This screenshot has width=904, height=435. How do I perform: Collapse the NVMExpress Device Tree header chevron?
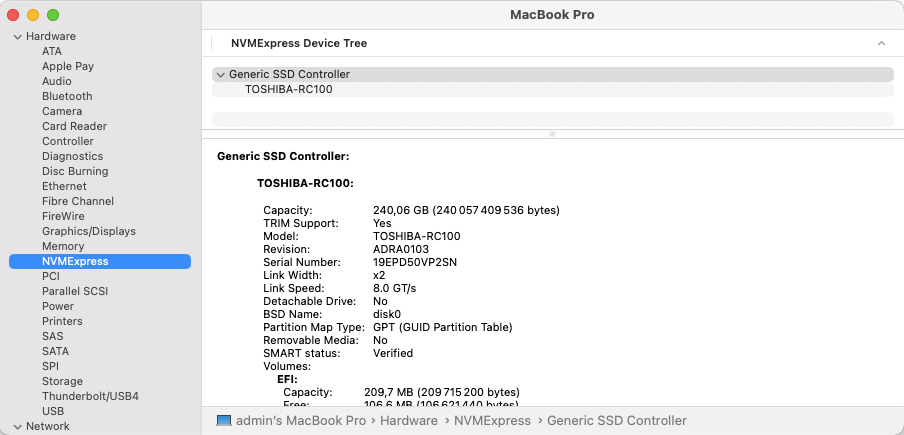[x=881, y=43]
